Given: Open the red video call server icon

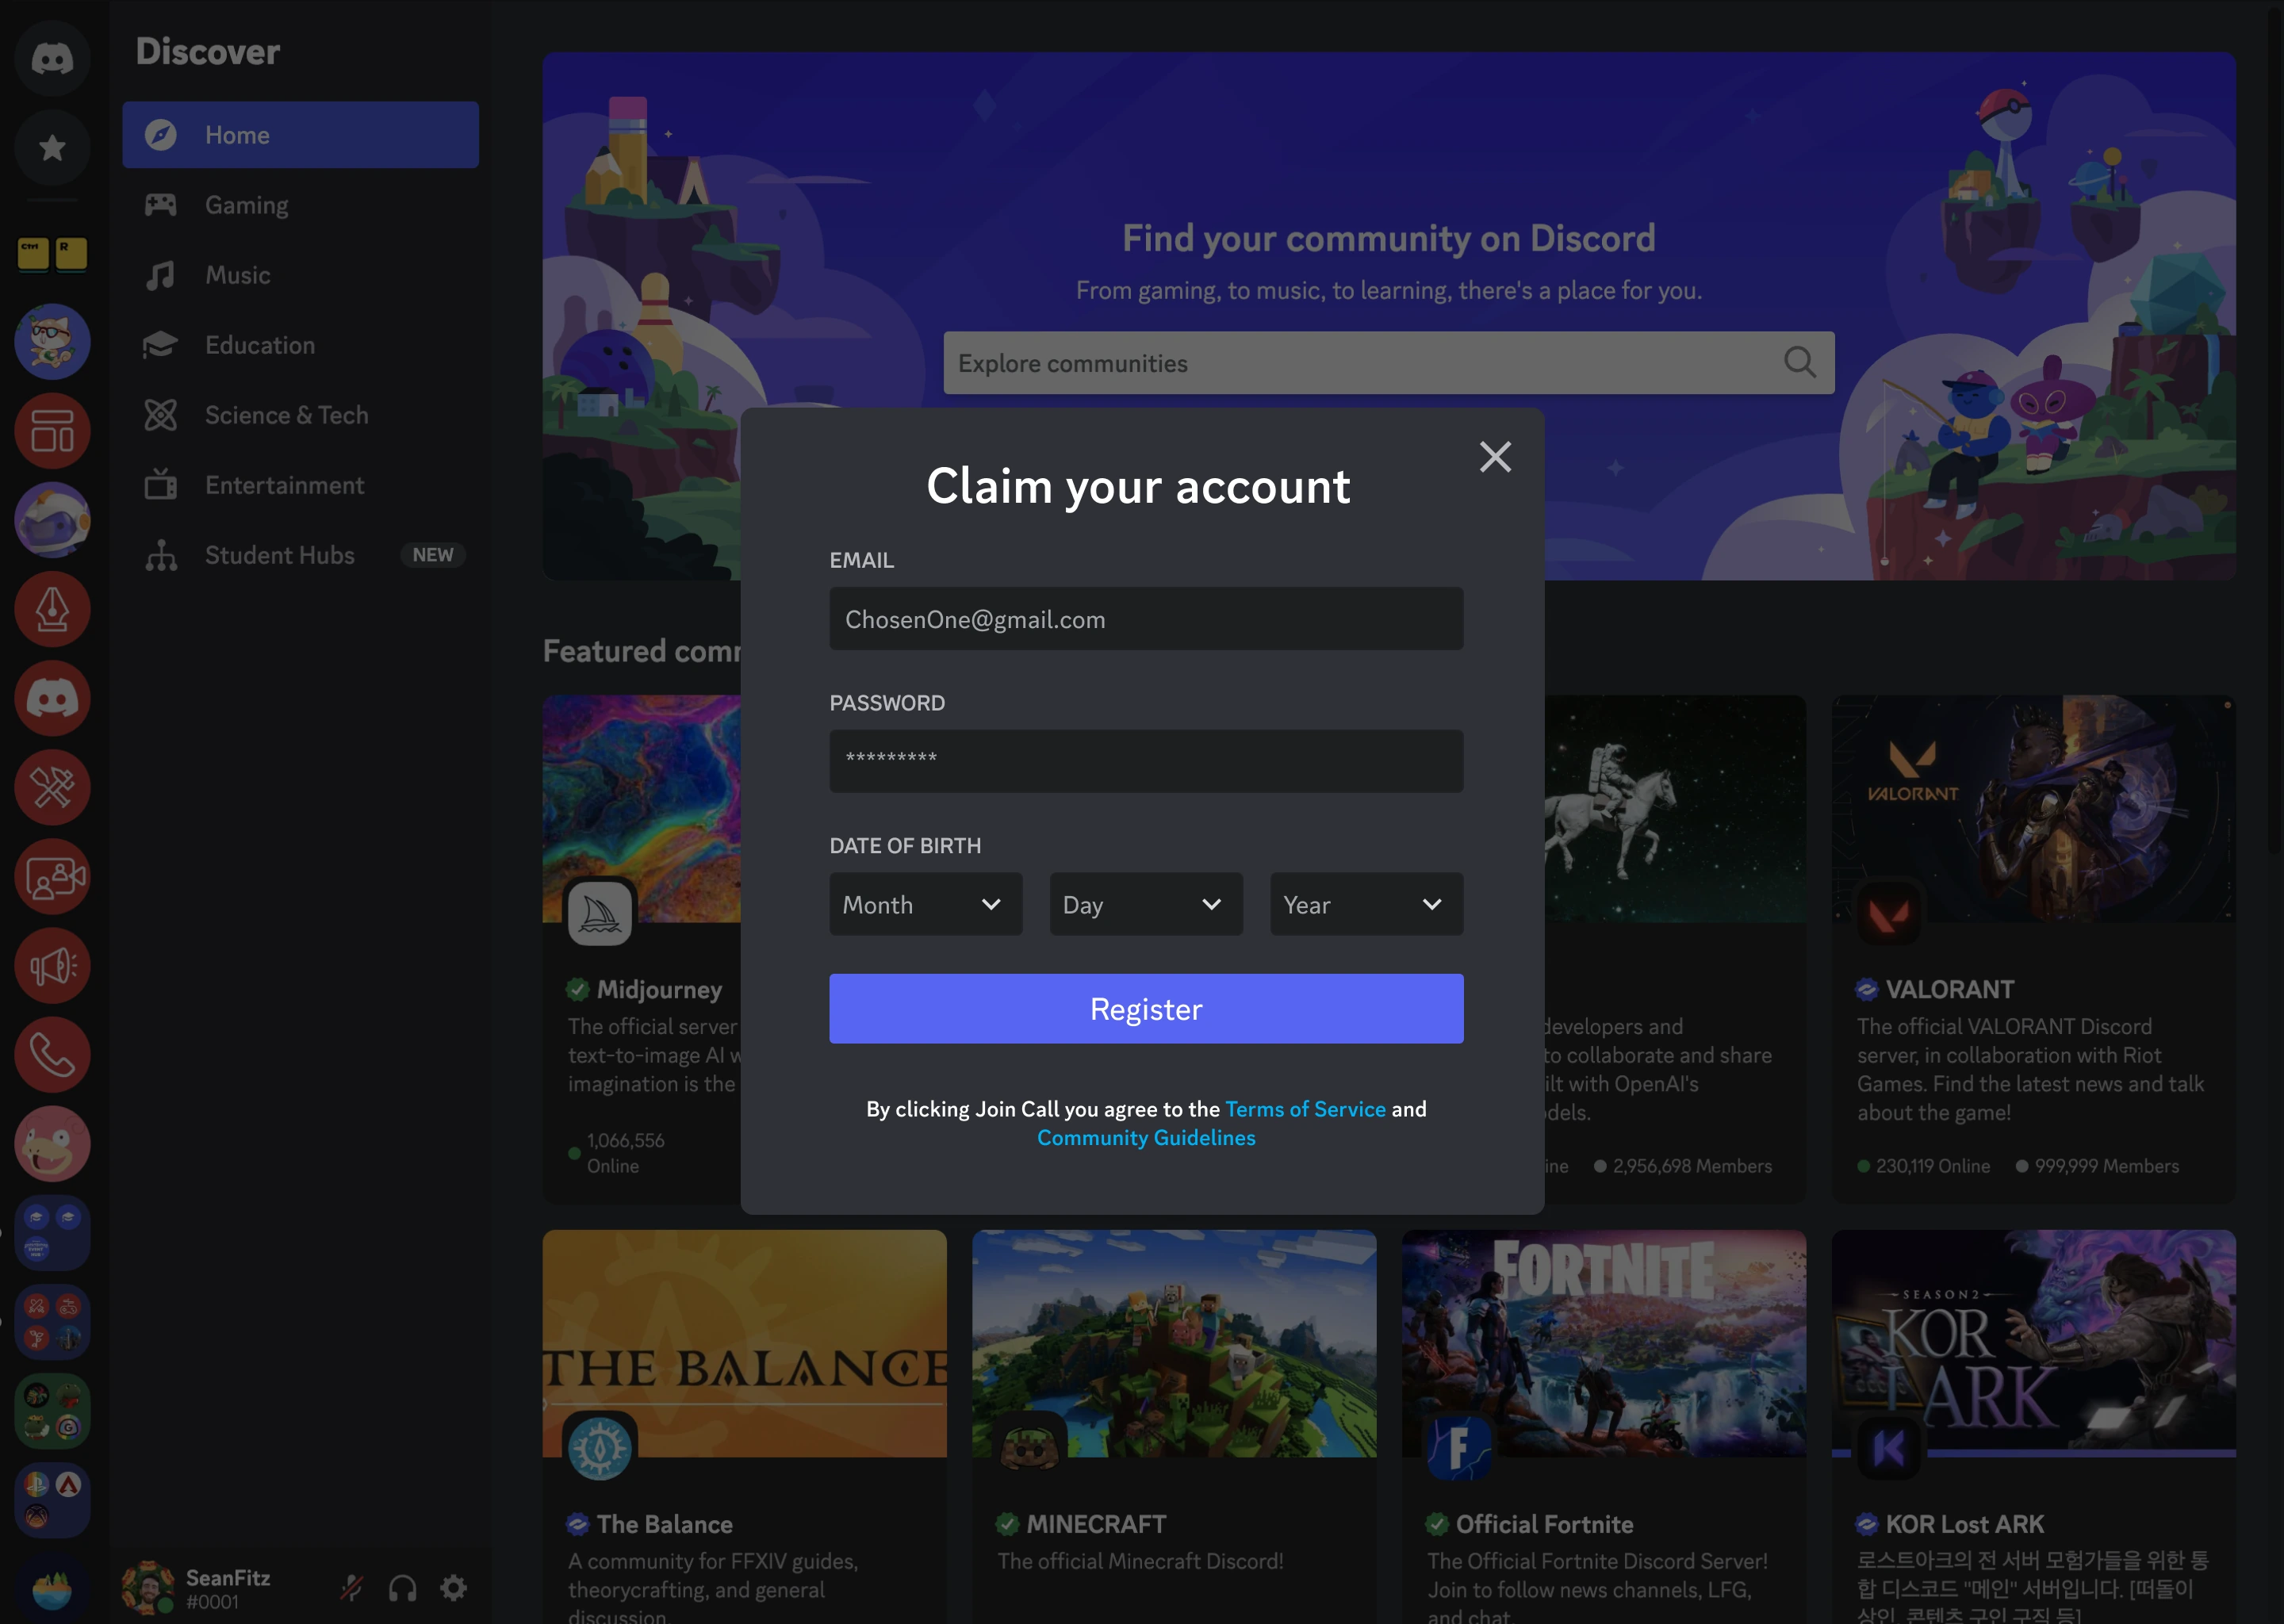Looking at the screenshot, I should point(52,877).
